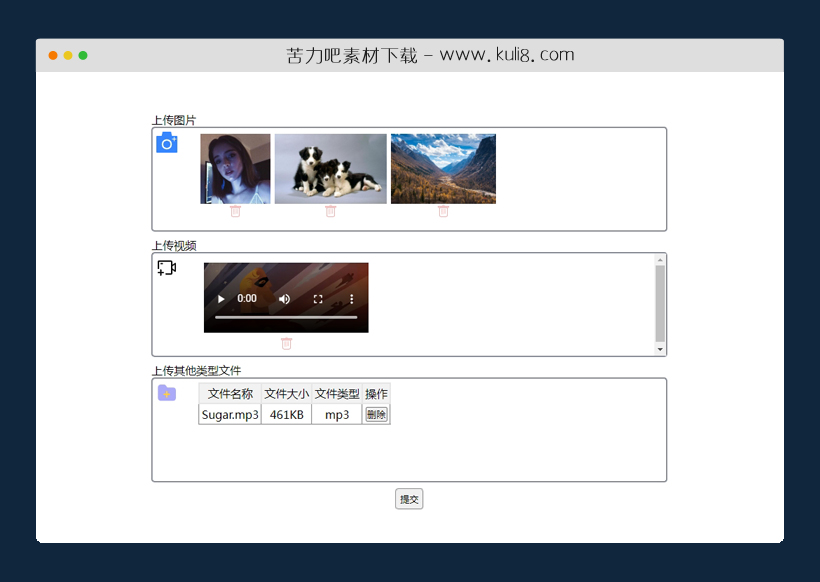Mute the video player's volume
This screenshot has width=820, height=582.
(x=284, y=298)
